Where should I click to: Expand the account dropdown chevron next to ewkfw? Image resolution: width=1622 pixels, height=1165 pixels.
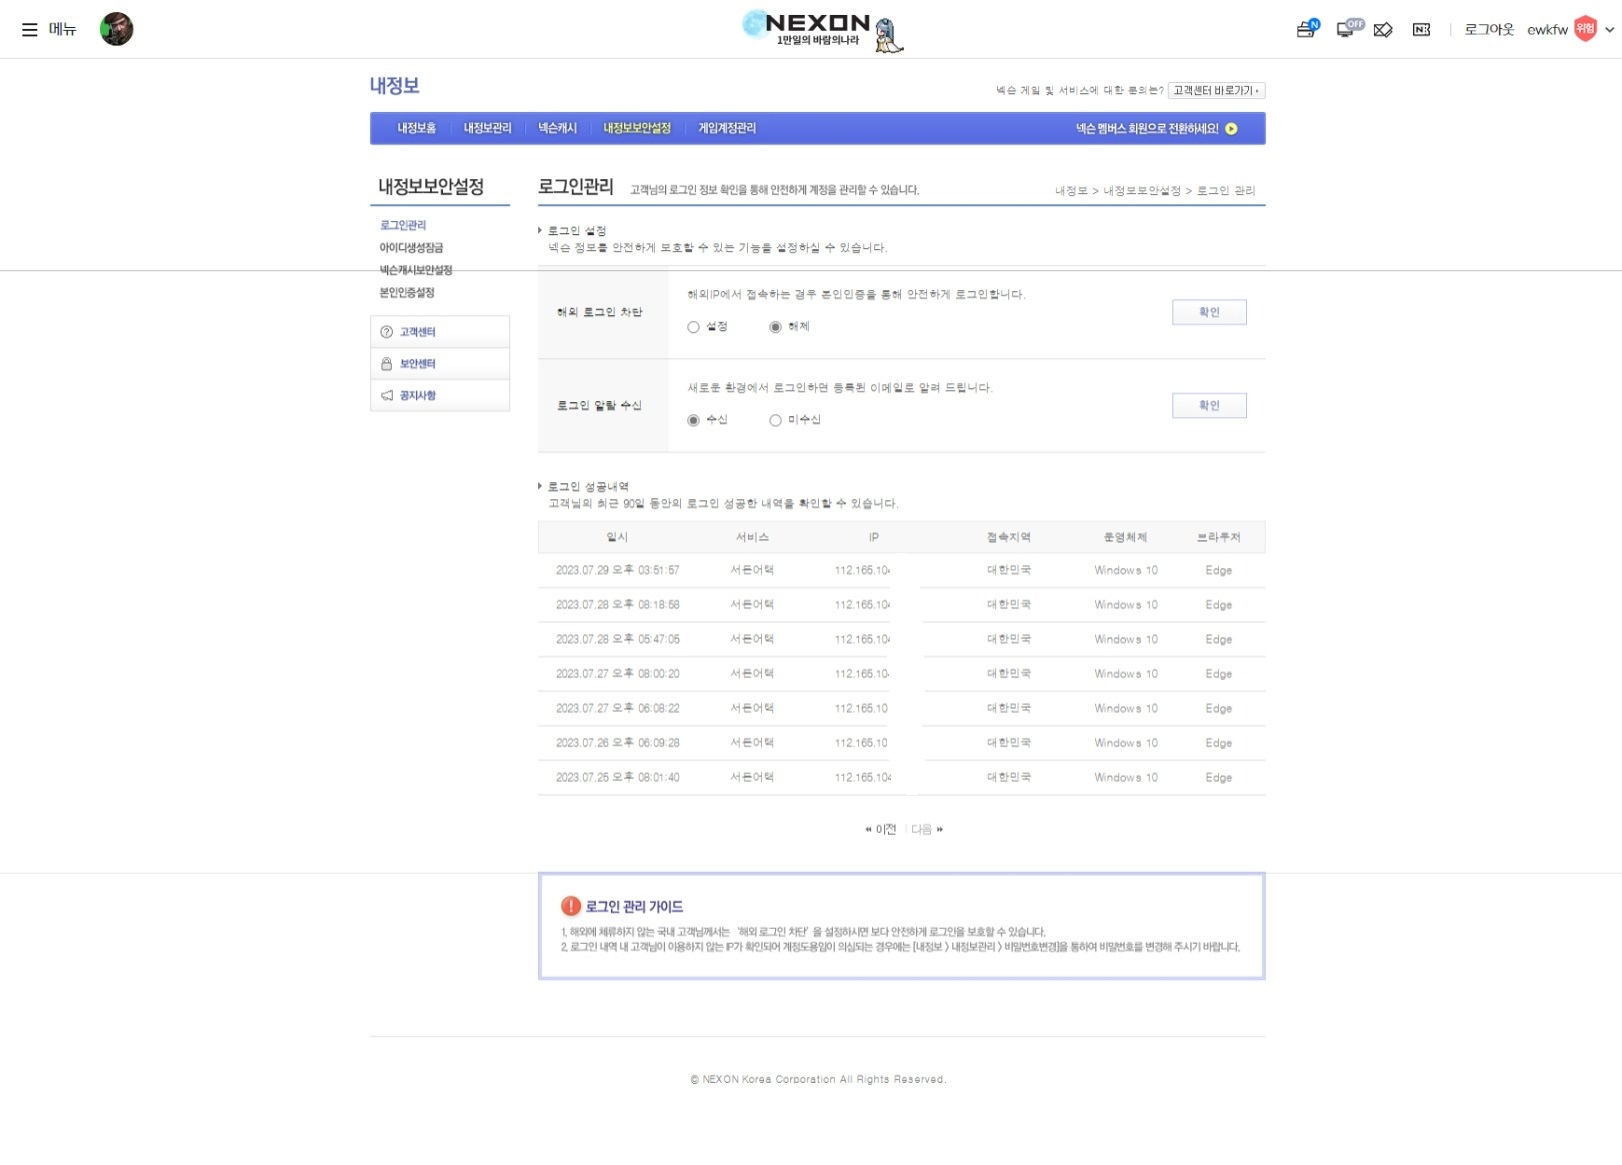tap(1609, 30)
